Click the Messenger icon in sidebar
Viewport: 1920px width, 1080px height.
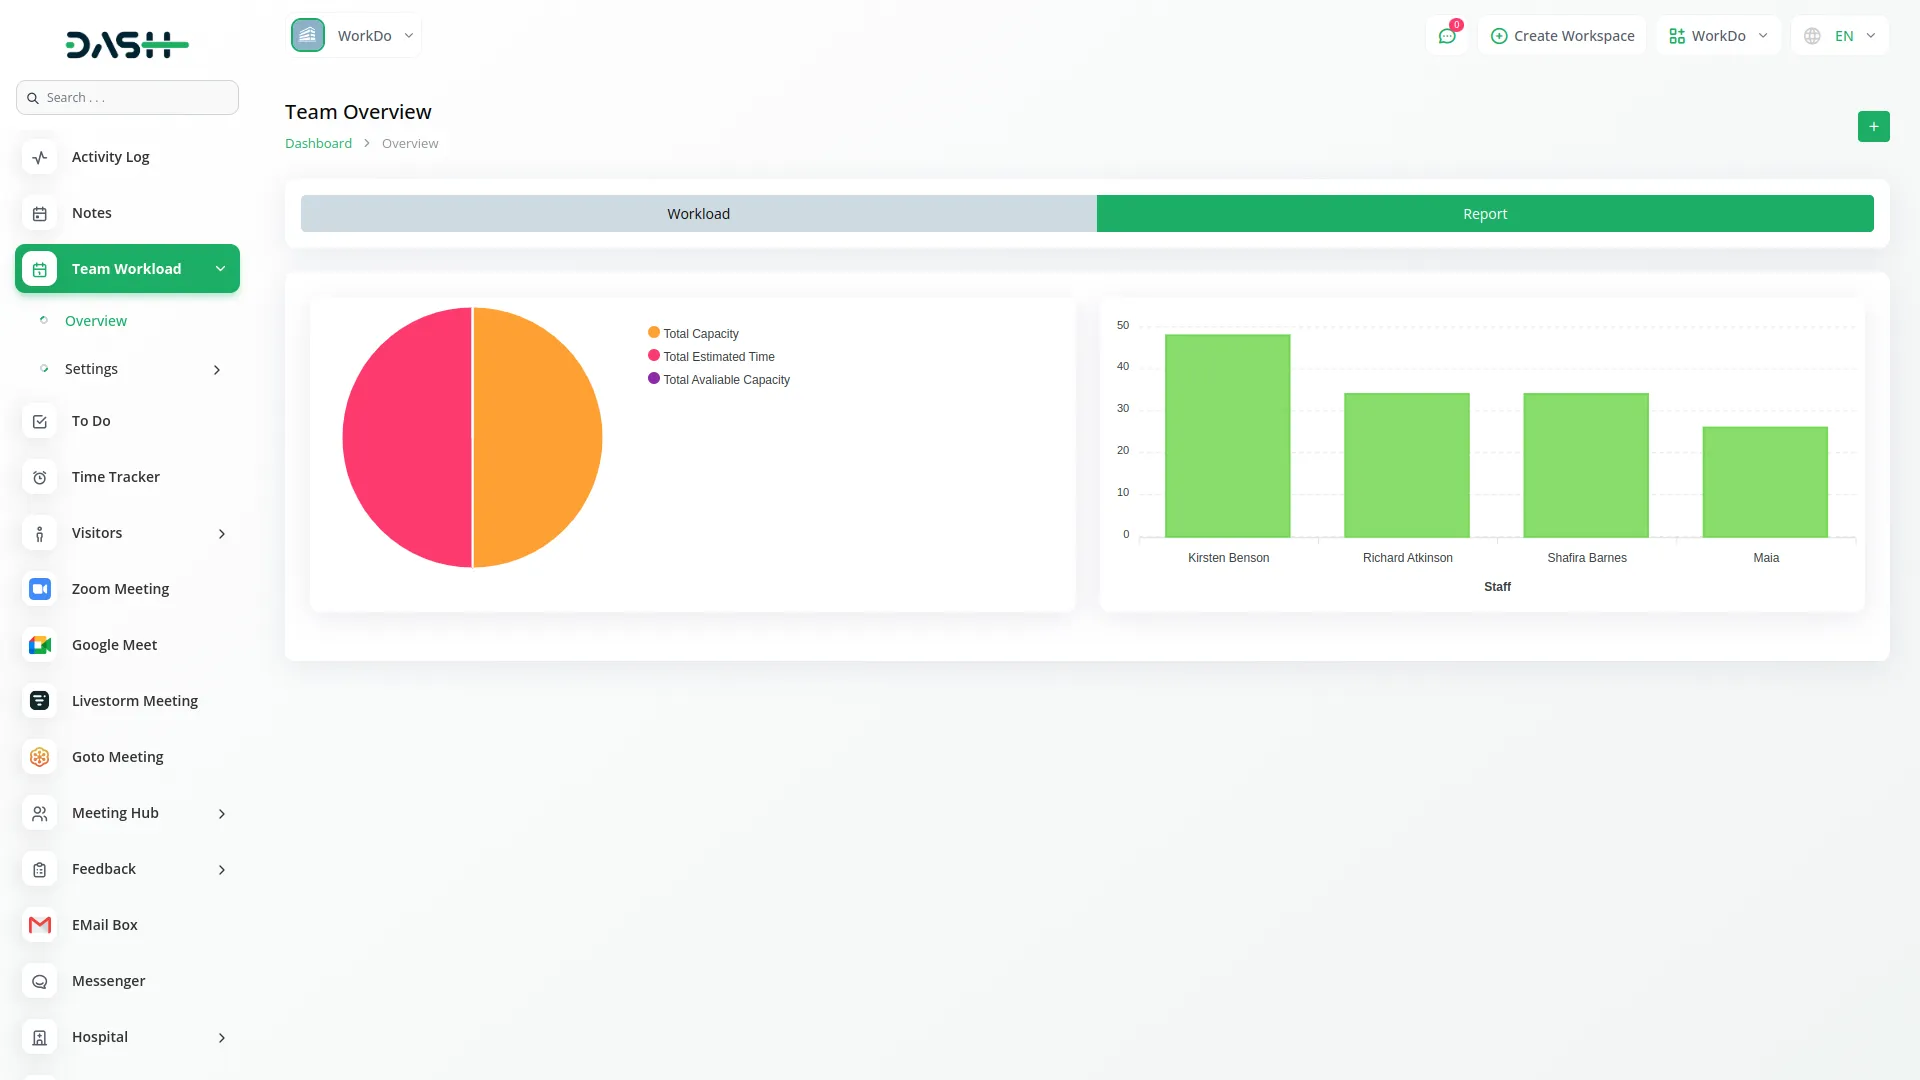click(39, 981)
